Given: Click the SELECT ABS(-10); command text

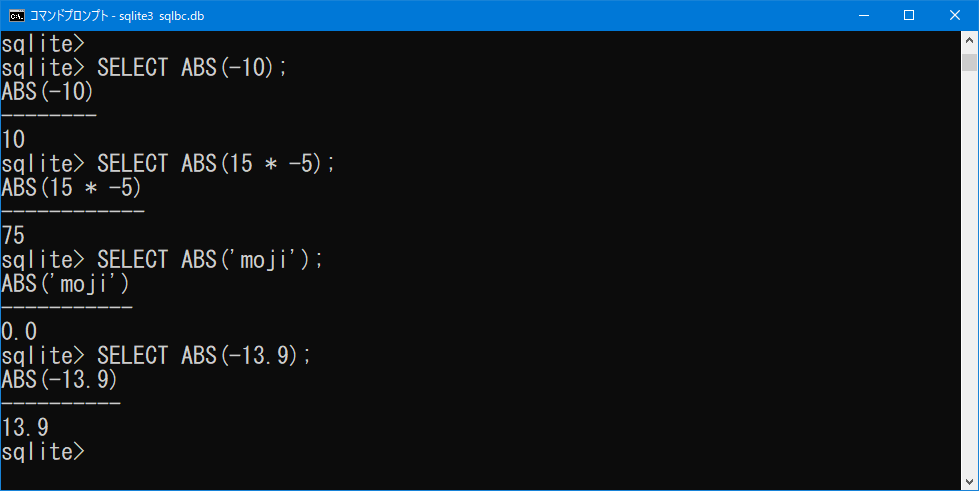Looking at the screenshot, I should coord(192,67).
